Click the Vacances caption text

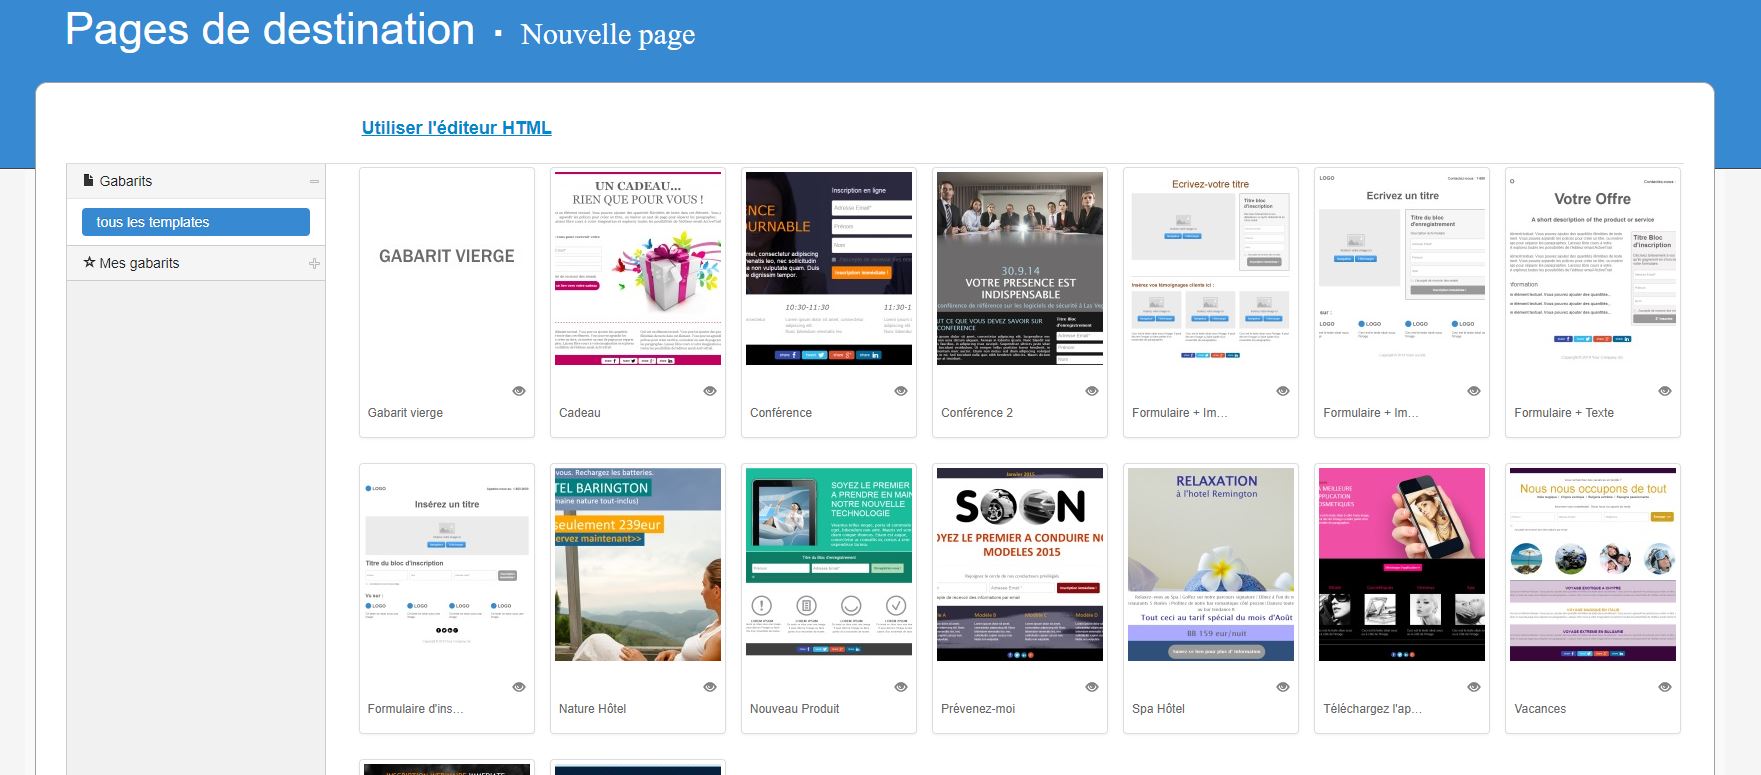(x=1540, y=709)
